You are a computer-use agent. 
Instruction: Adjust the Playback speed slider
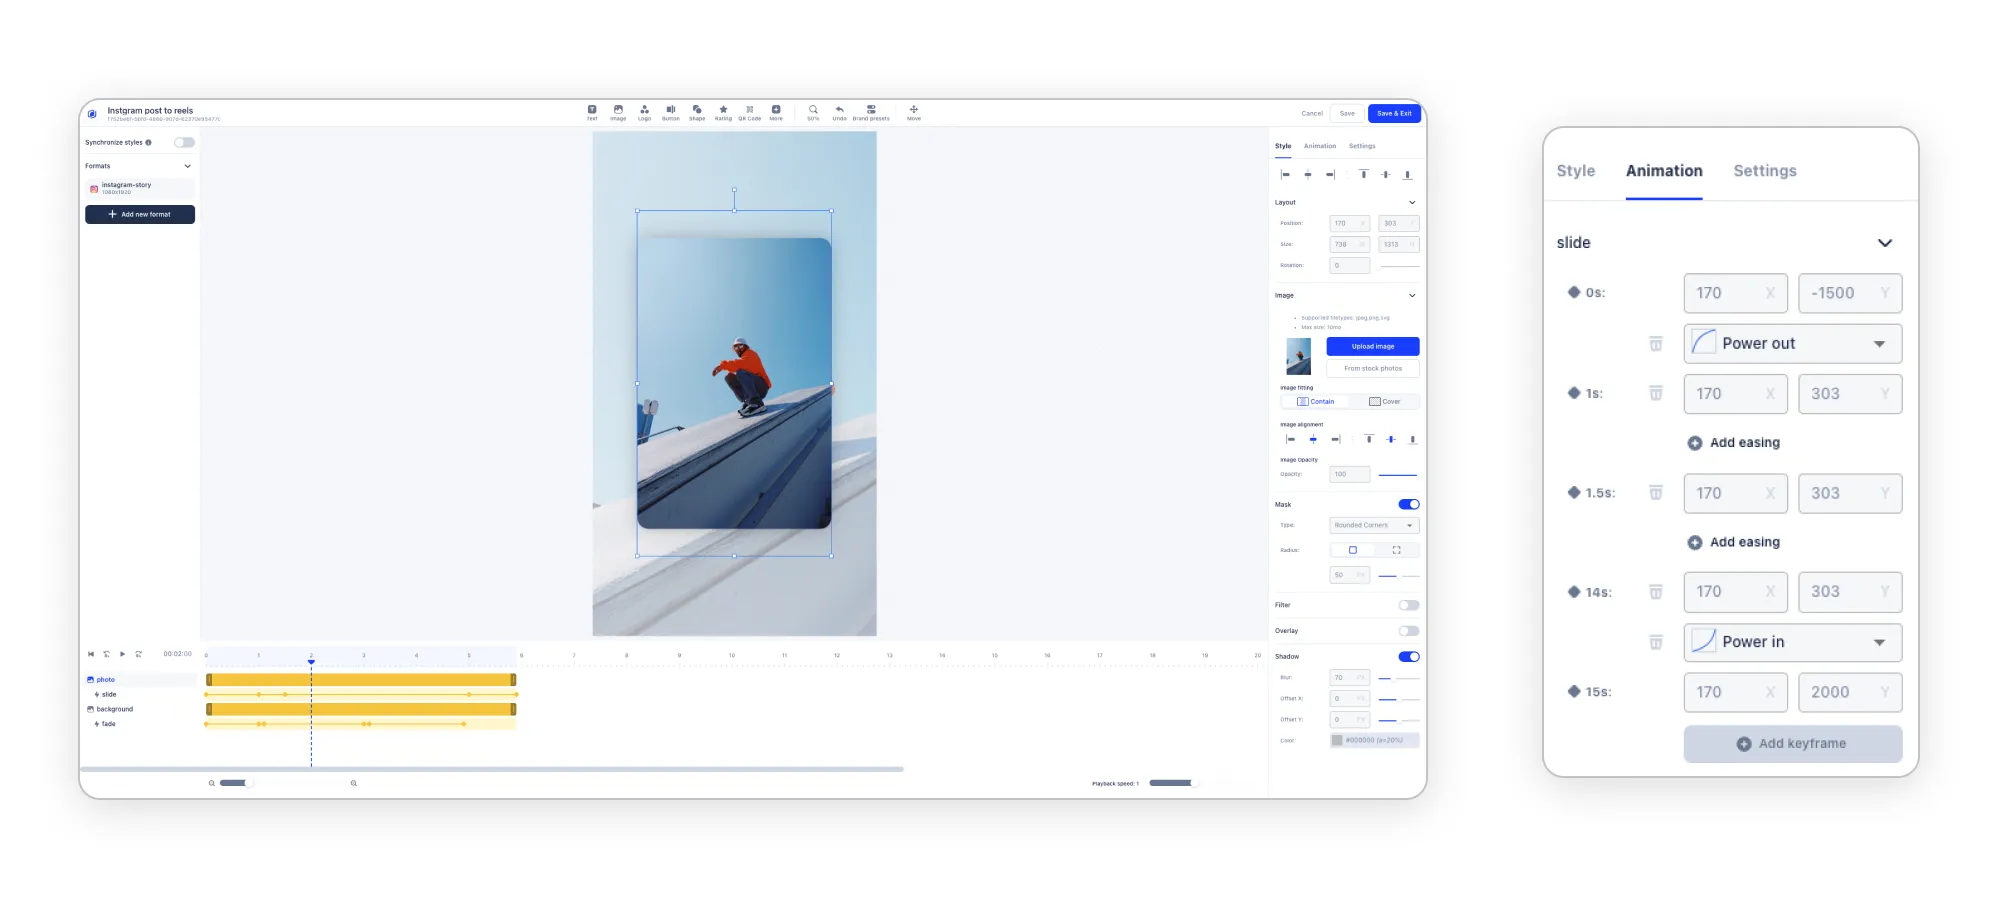[1173, 783]
